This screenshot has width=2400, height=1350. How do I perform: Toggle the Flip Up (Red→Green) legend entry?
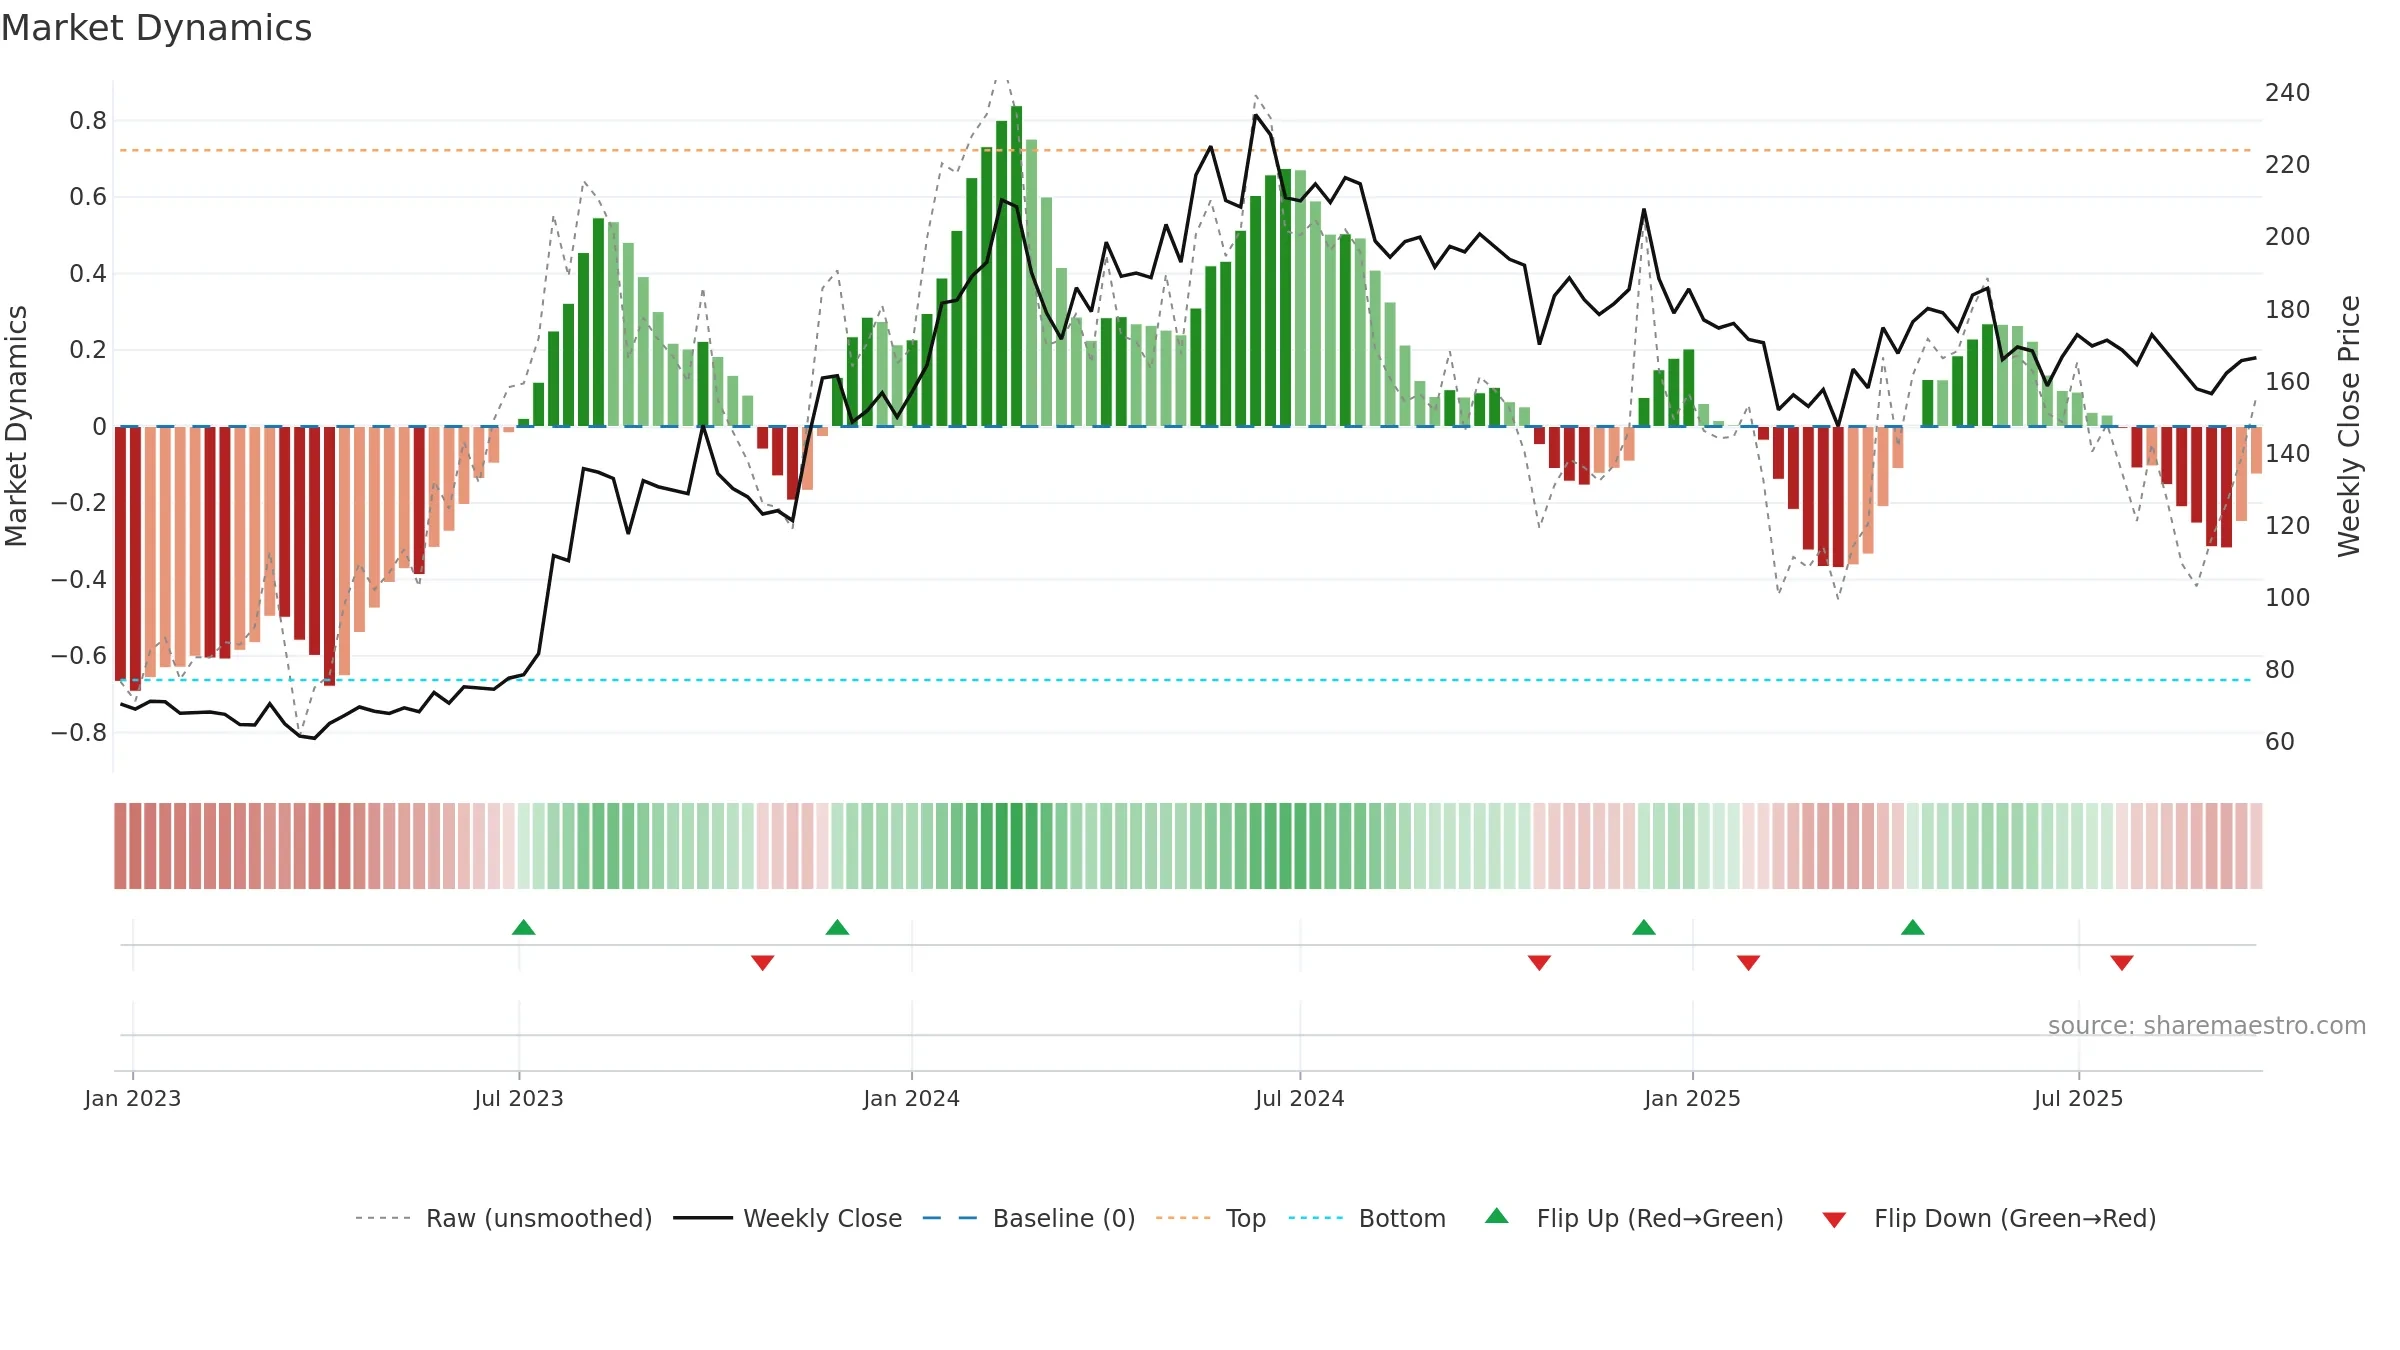1635,1218
